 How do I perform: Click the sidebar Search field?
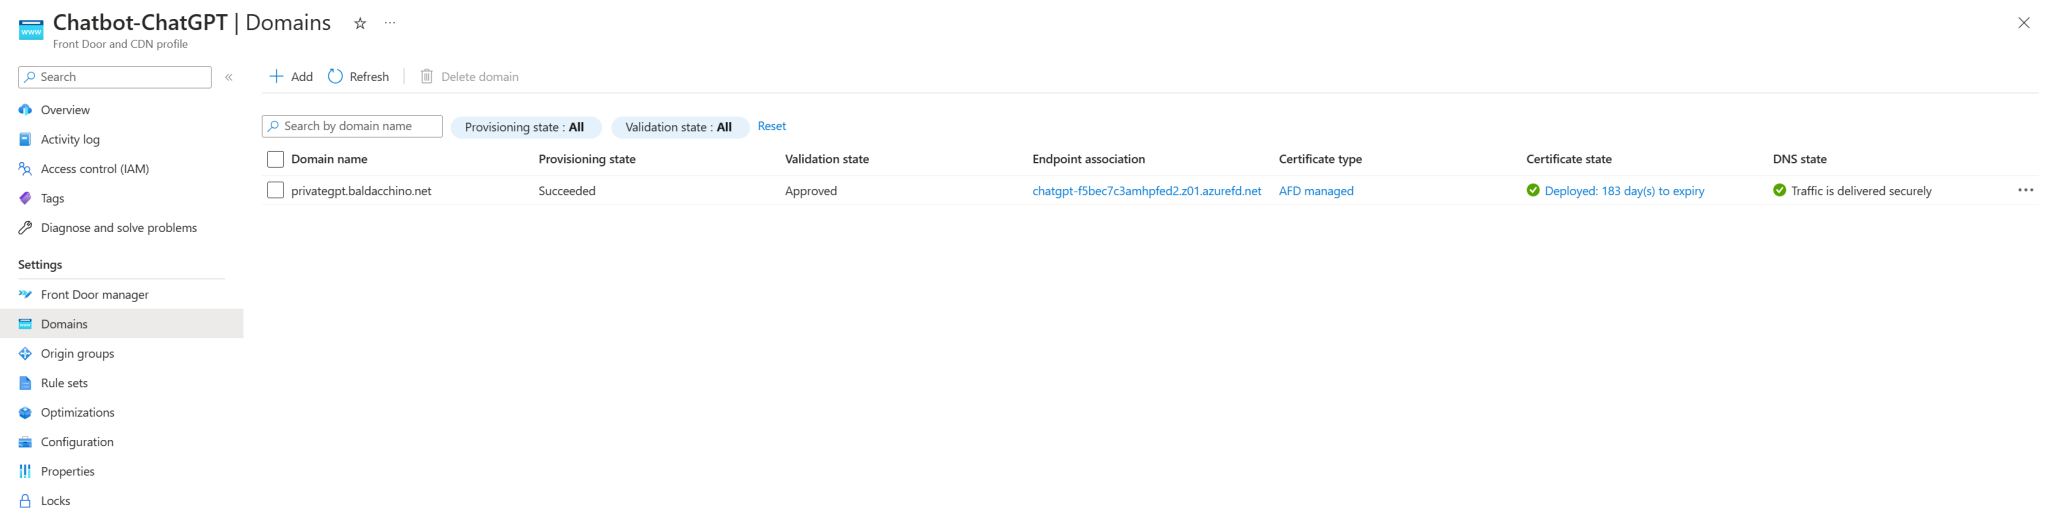click(115, 77)
